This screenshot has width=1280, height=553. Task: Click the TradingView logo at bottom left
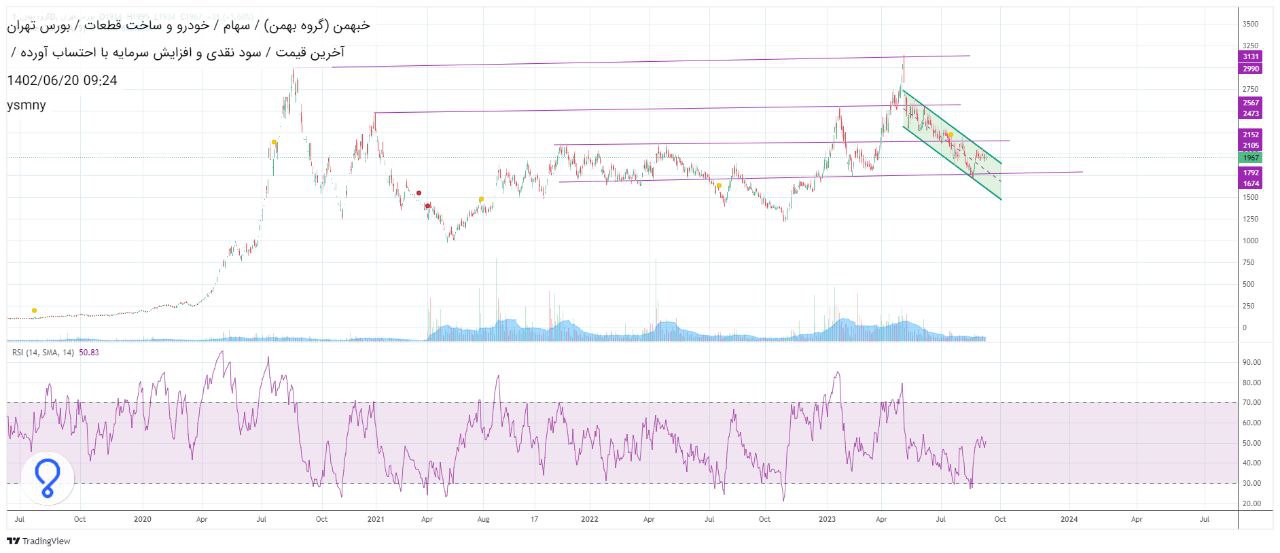[34, 541]
